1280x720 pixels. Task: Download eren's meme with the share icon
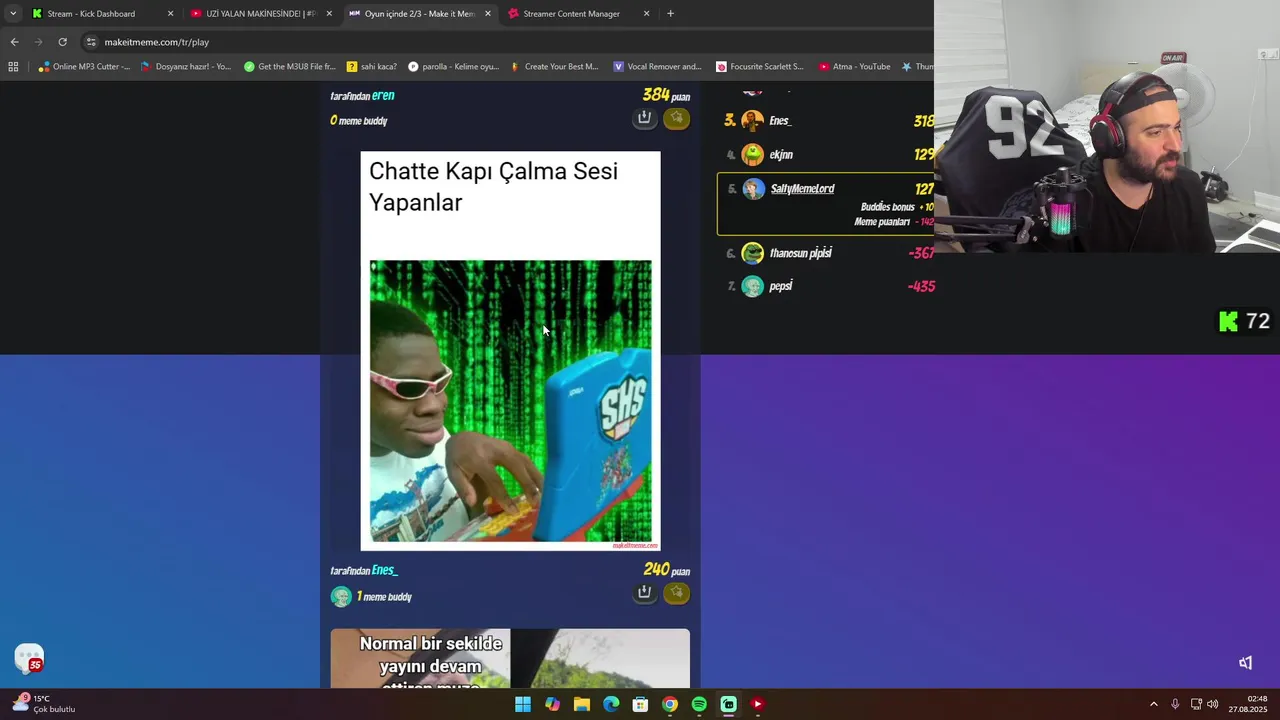tap(644, 118)
